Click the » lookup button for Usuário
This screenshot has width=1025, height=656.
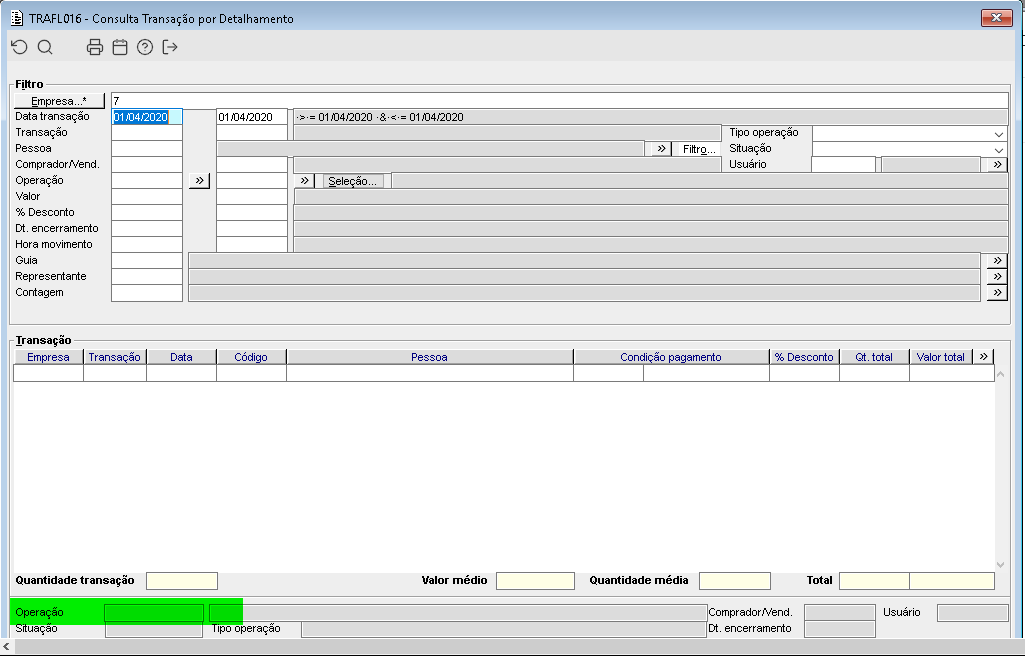[996, 164]
